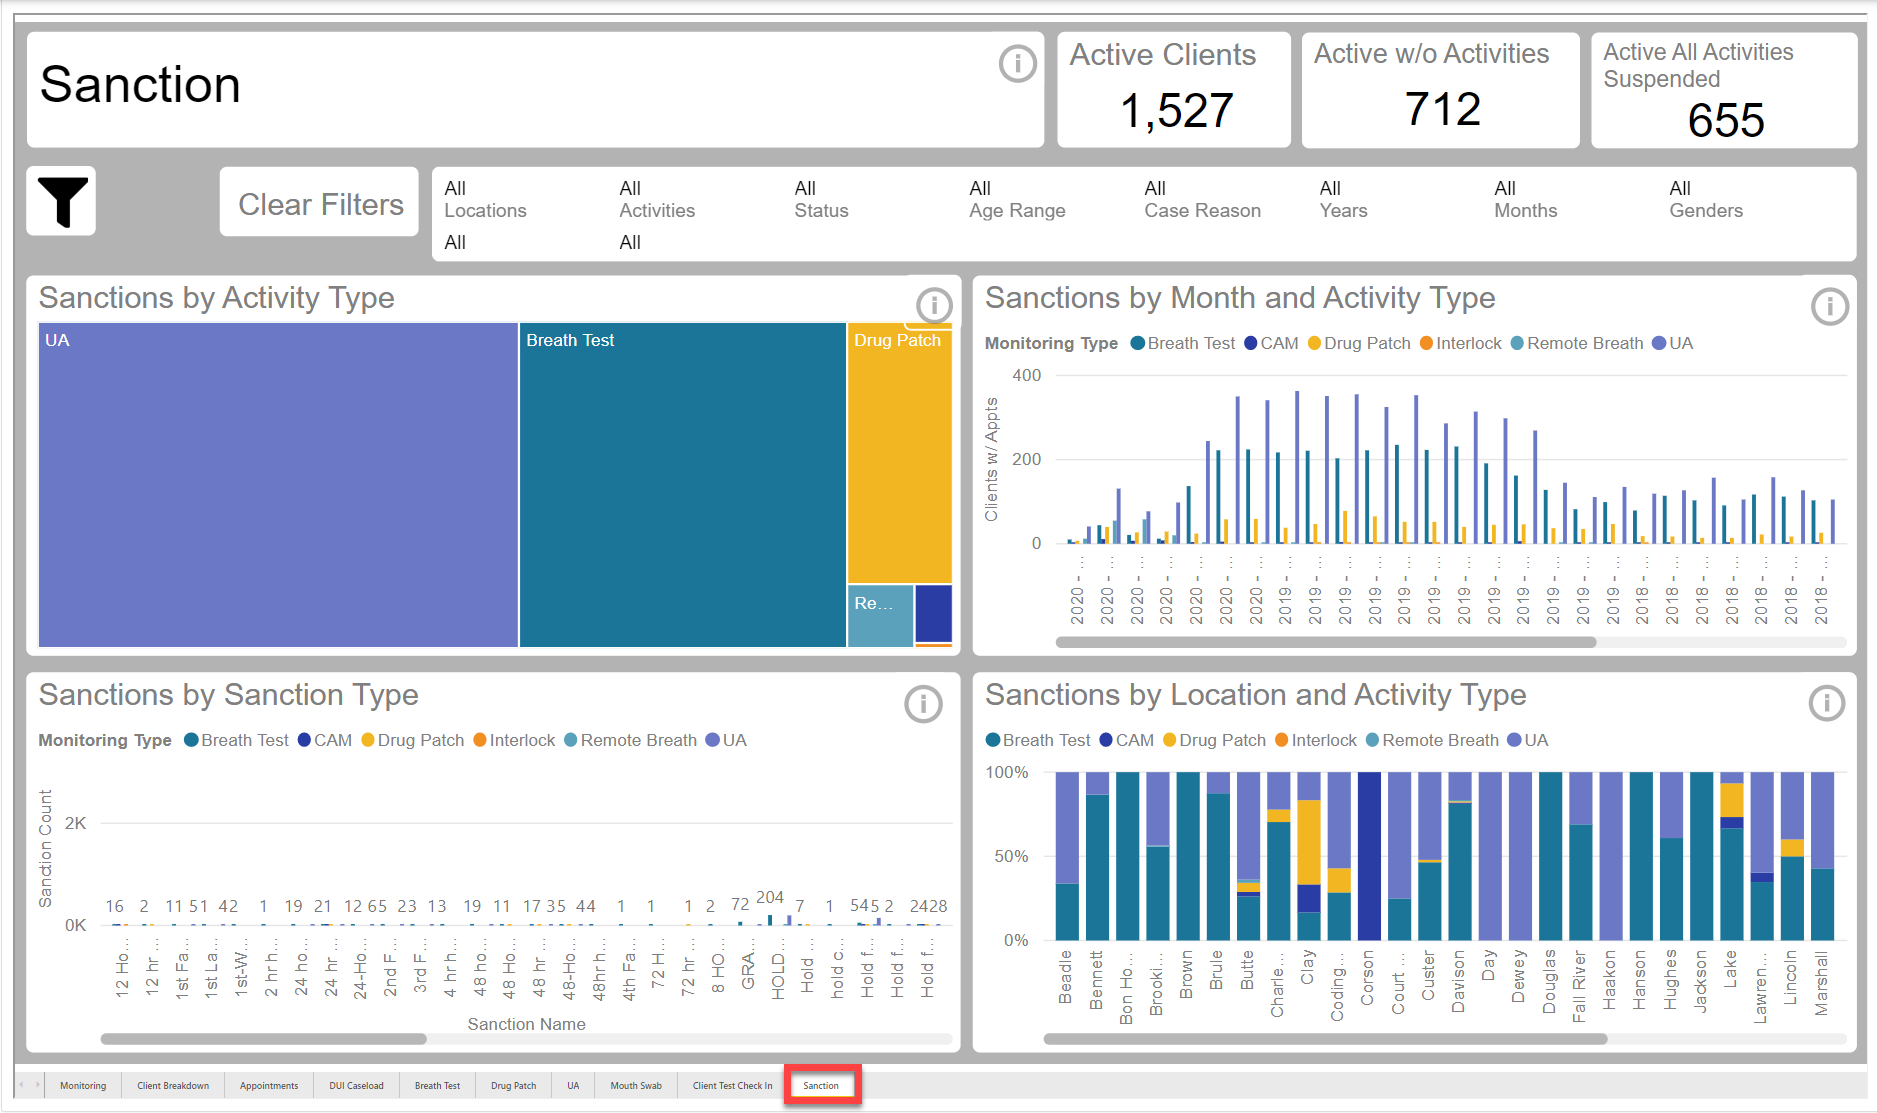Open info for Sanctions by Location chart
The width and height of the screenshot is (1877, 1113).
click(1826, 703)
